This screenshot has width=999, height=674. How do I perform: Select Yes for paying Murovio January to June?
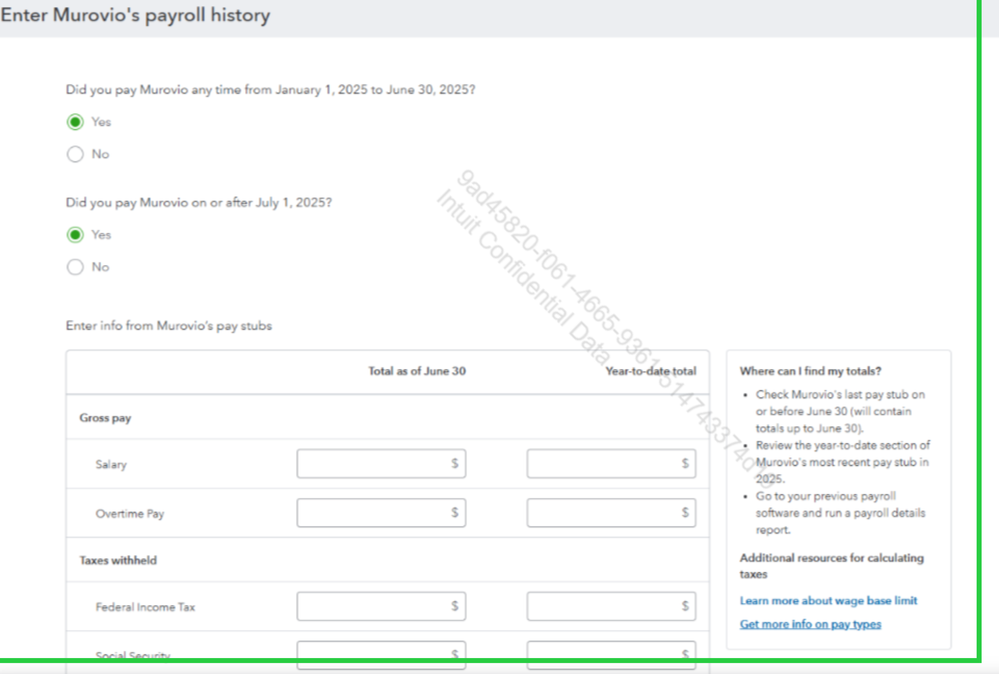point(76,121)
